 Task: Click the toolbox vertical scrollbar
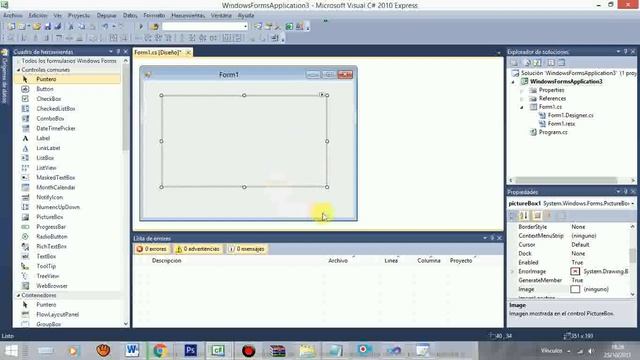[126, 192]
